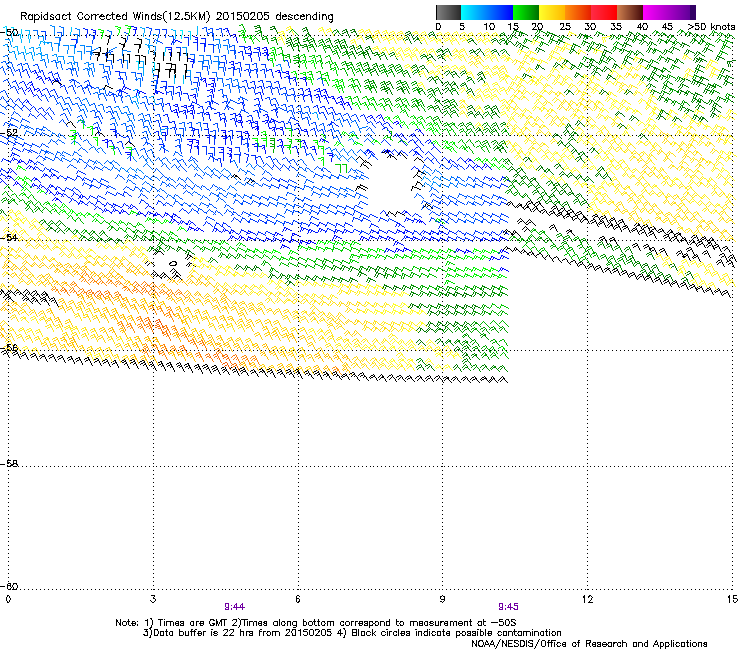Viewport: 740px width, 650px height.
Task: Click the '>50 knots' legend label
Action: pyautogui.click(x=711, y=27)
